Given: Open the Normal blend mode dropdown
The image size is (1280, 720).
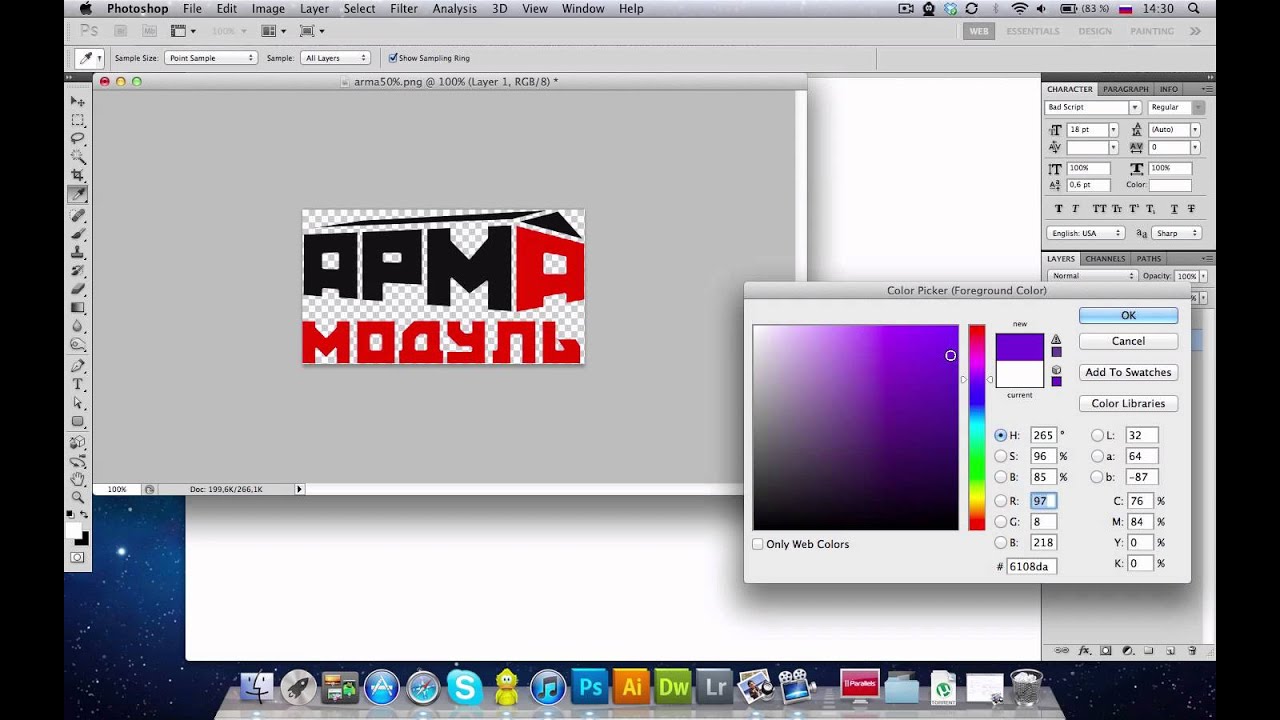Looking at the screenshot, I should coord(1092,276).
